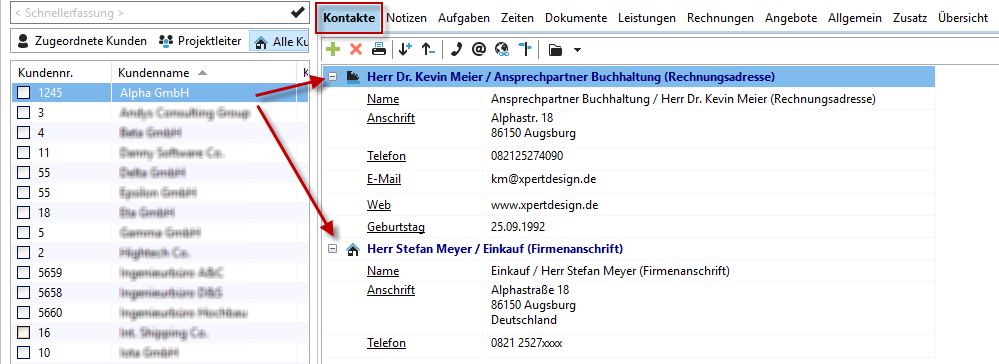Check the box for customer number 16
This screenshot has height=364, width=999.
click(x=24, y=332)
